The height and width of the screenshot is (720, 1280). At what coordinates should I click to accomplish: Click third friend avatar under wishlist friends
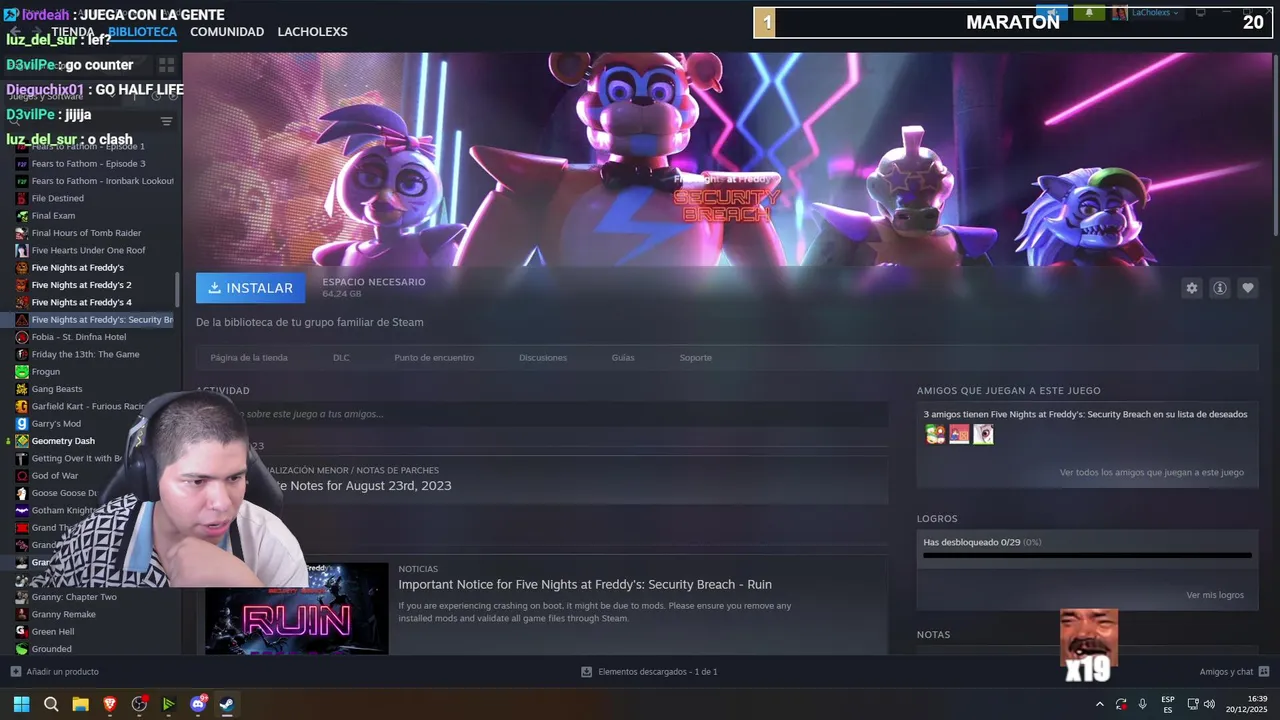coord(983,434)
